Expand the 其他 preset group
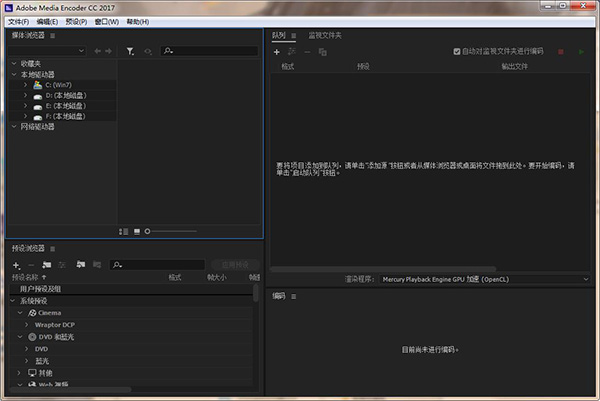 19,373
